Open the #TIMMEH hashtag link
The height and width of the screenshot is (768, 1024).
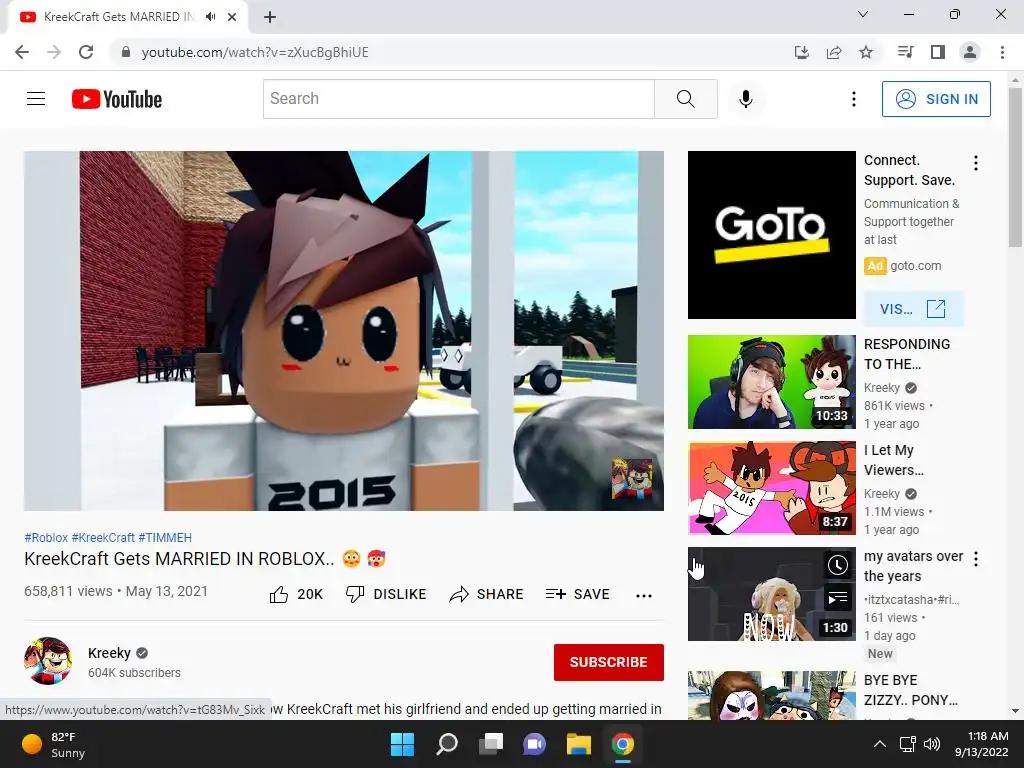click(165, 537)
